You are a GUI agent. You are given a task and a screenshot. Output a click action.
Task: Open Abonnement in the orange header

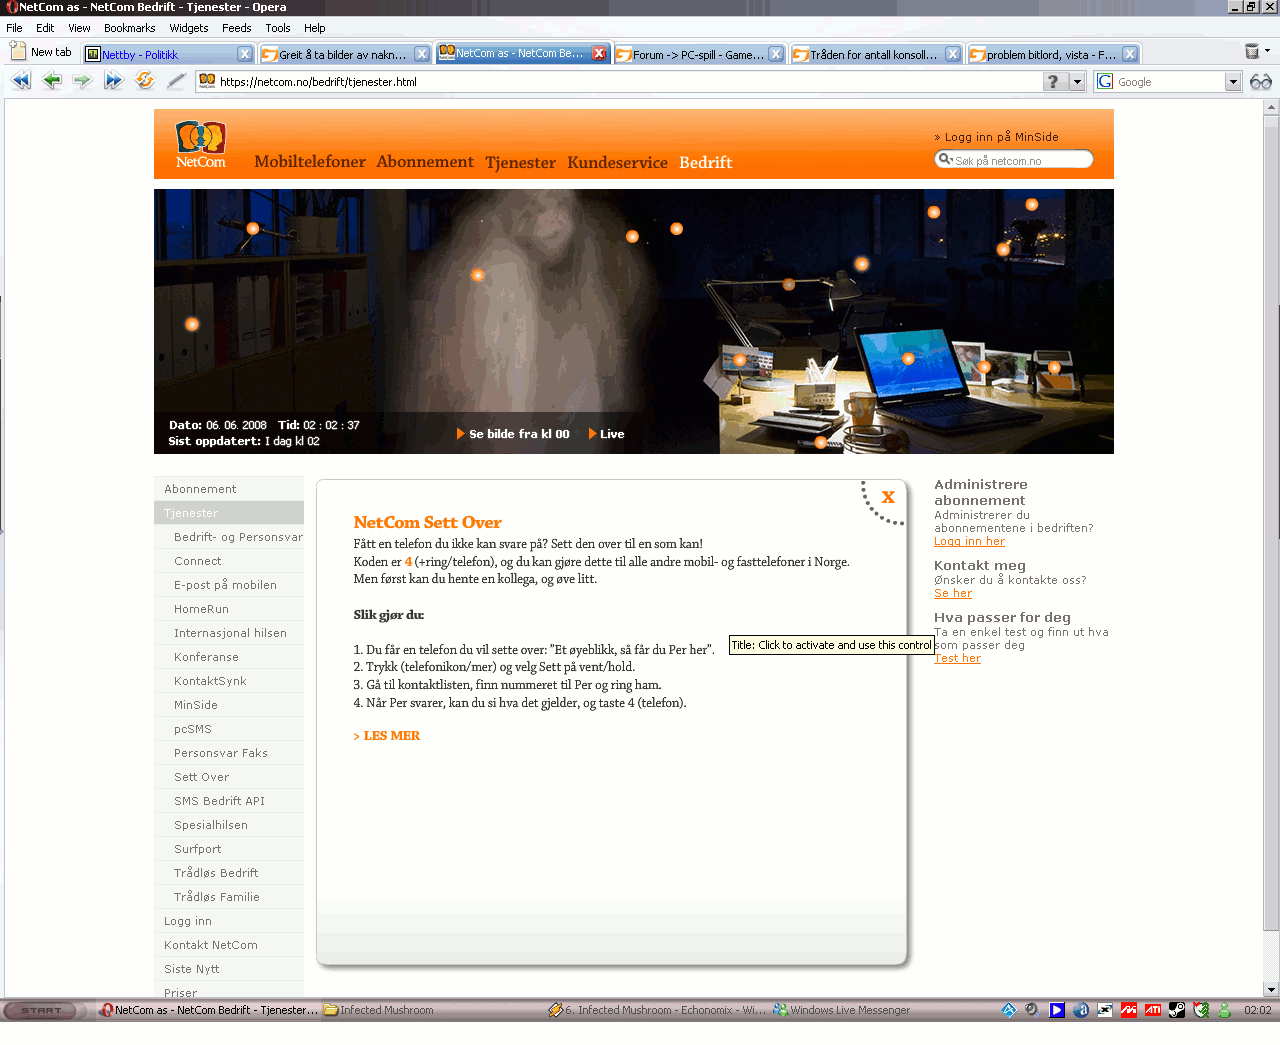tap(425, 162)
